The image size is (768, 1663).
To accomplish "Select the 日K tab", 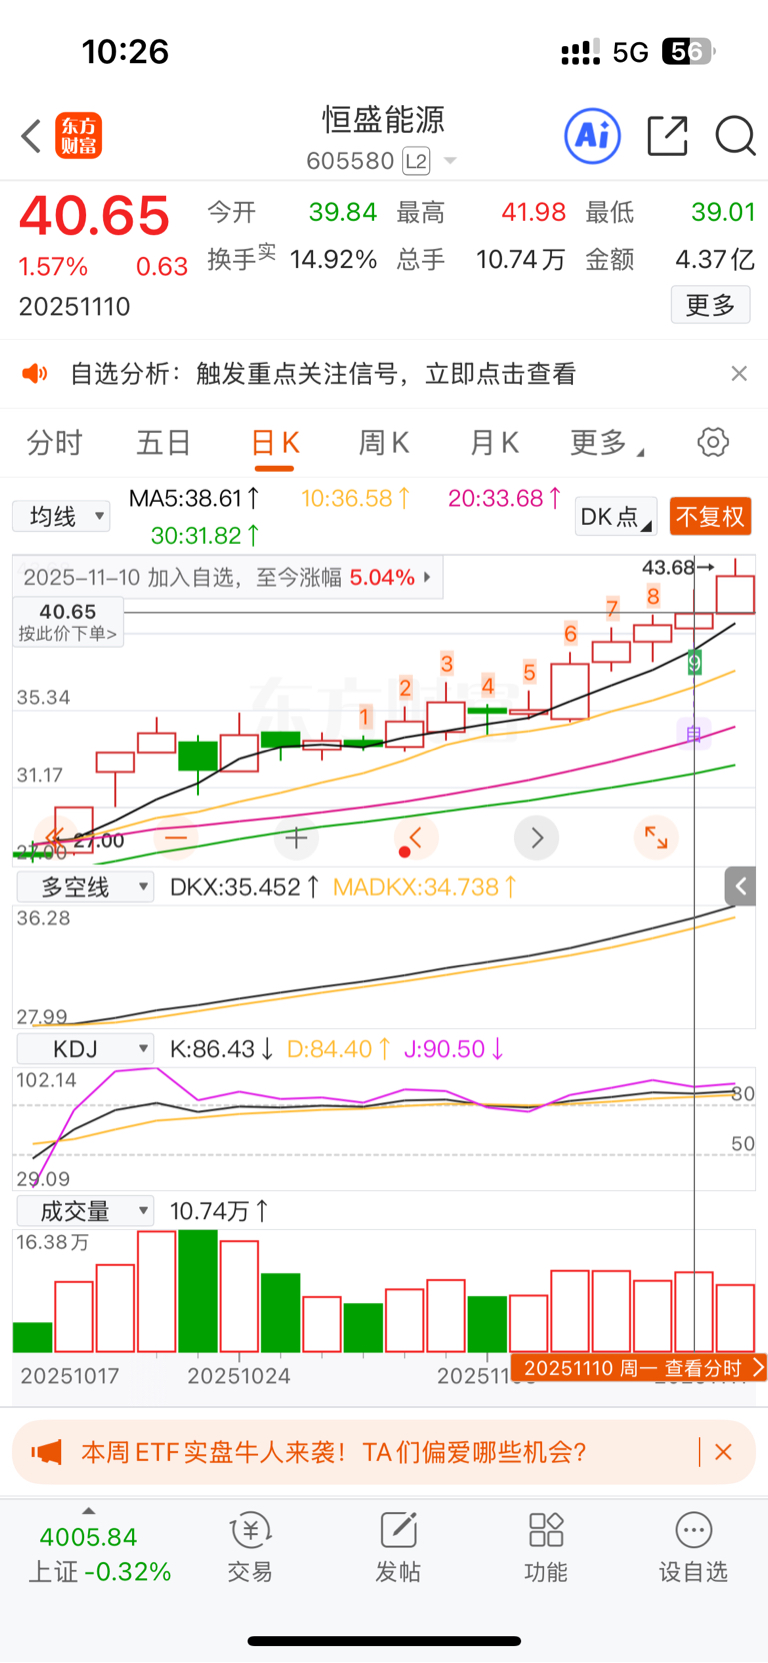I will 275,443.
